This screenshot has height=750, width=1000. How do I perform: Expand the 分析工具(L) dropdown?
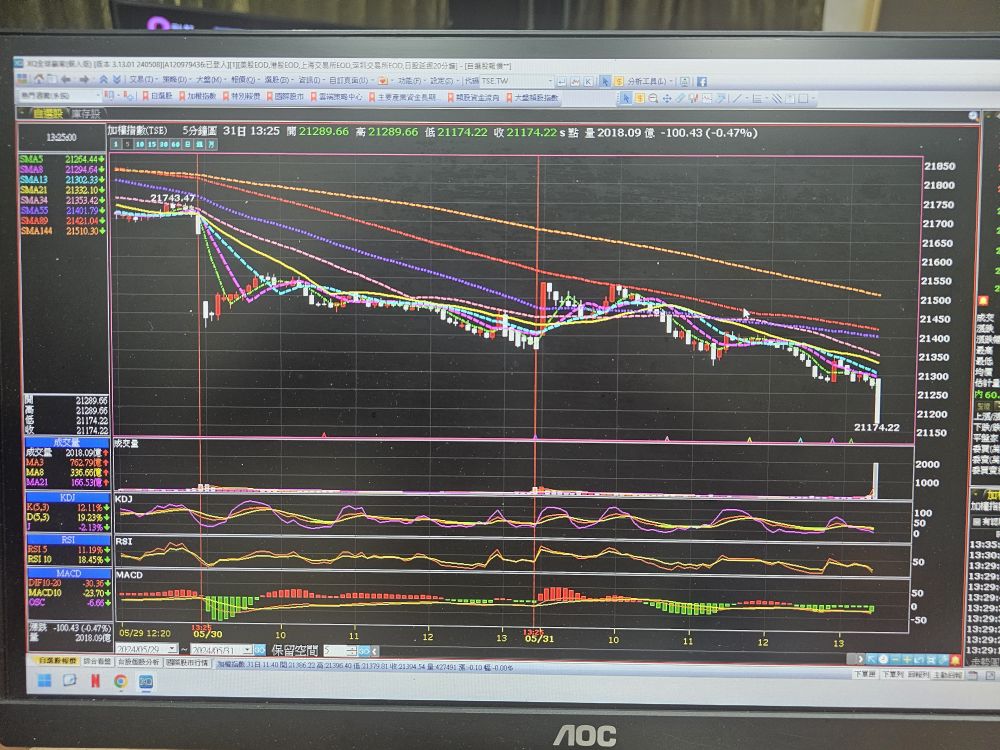671,82
